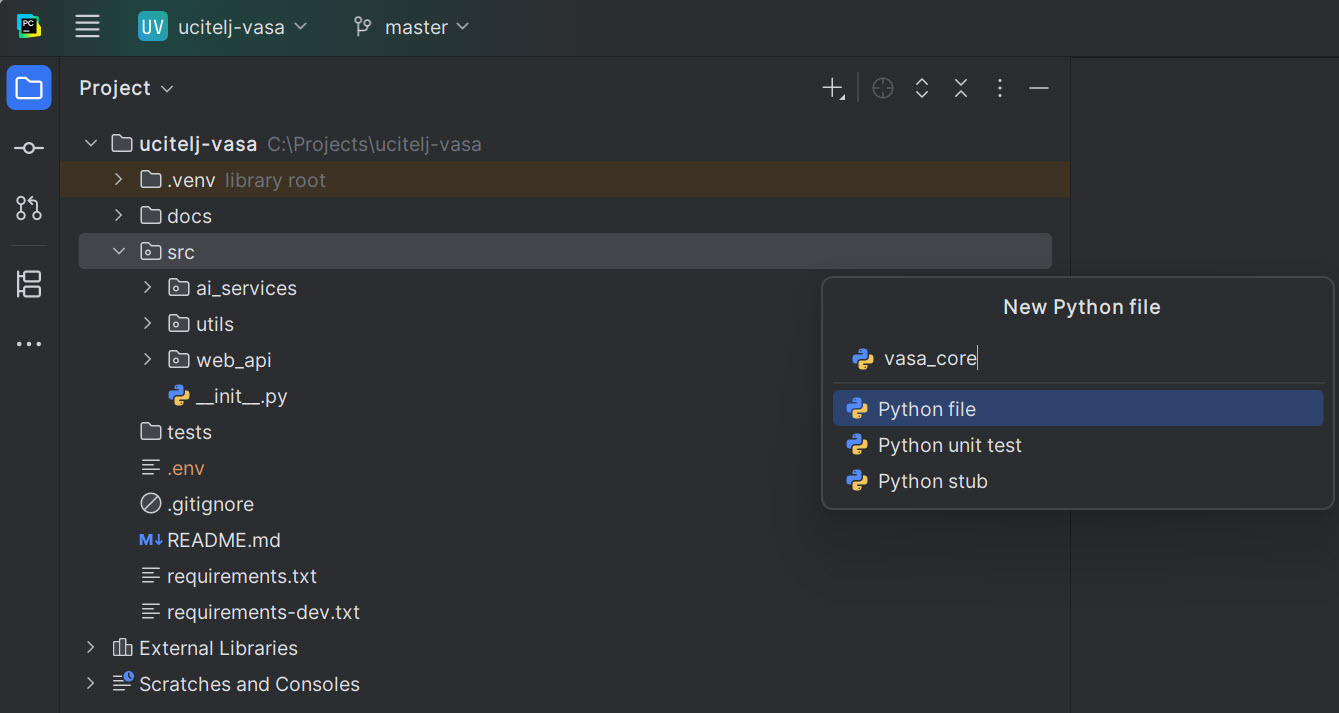
Task: Collapse all items in the Project tree
Action: pyautogui.click(x=960, y=88)
